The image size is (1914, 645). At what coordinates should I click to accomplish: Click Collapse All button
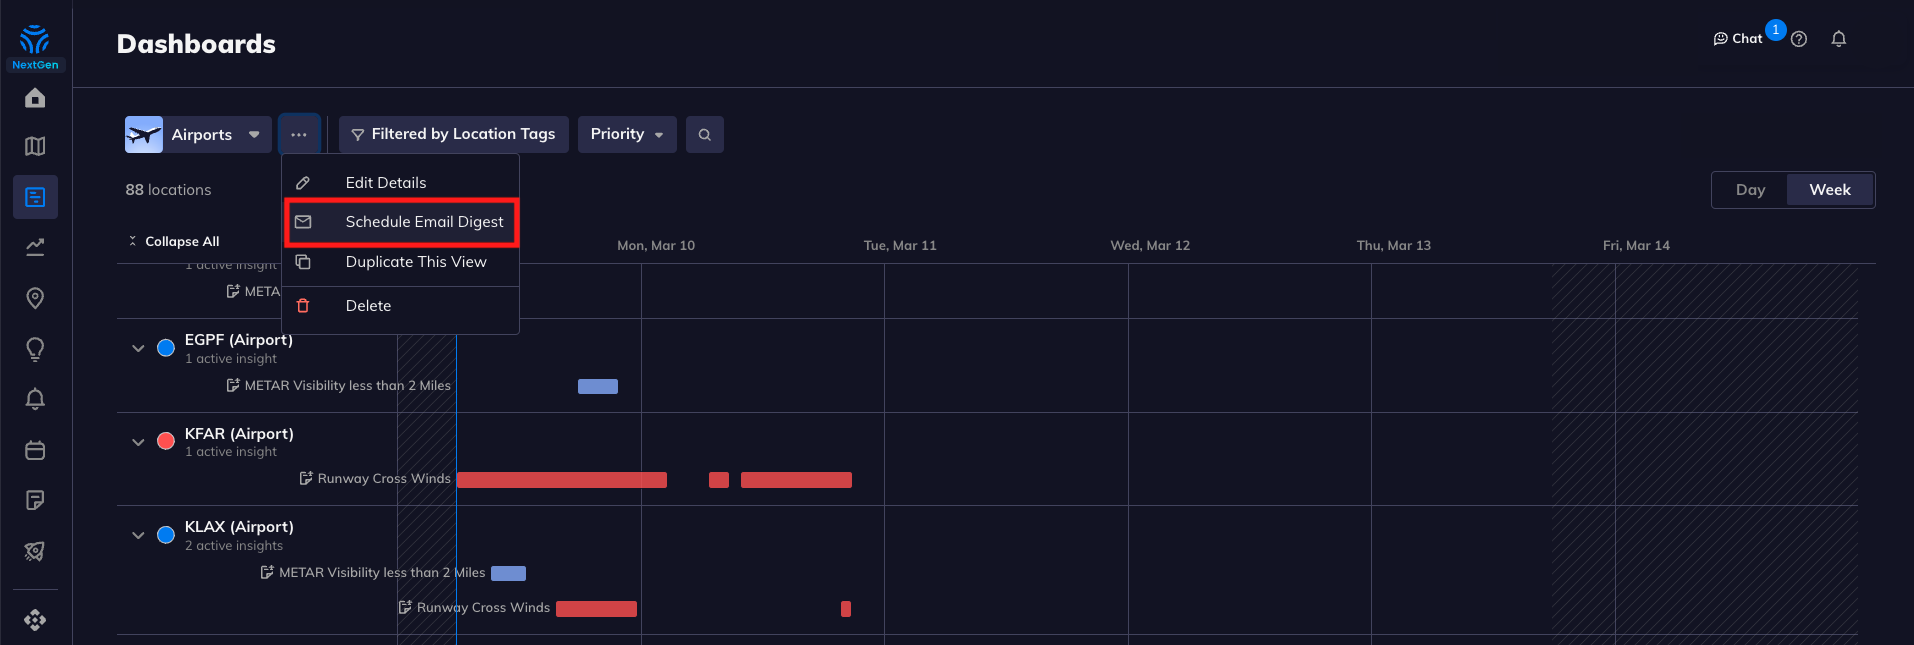[174, 242]
